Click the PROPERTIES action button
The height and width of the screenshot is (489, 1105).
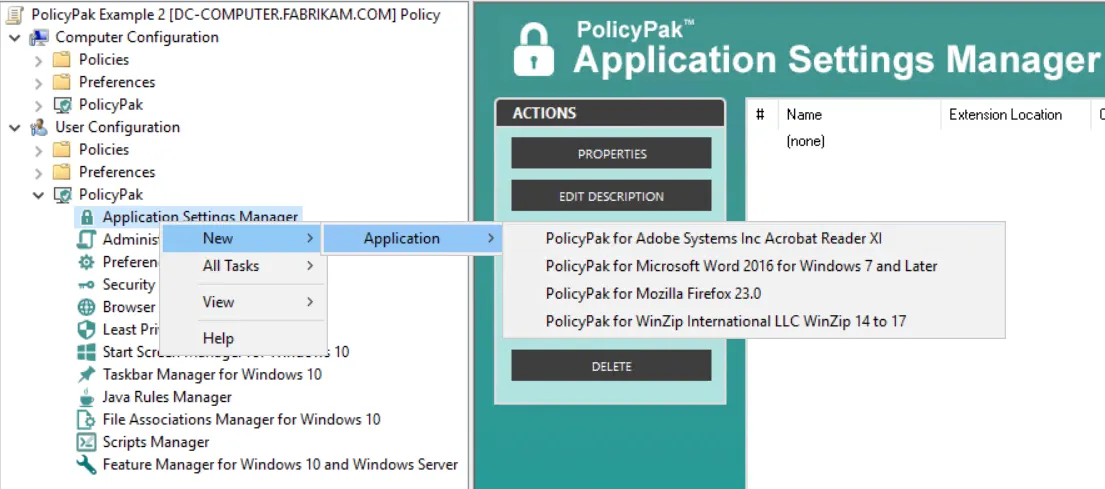(611, 154)
